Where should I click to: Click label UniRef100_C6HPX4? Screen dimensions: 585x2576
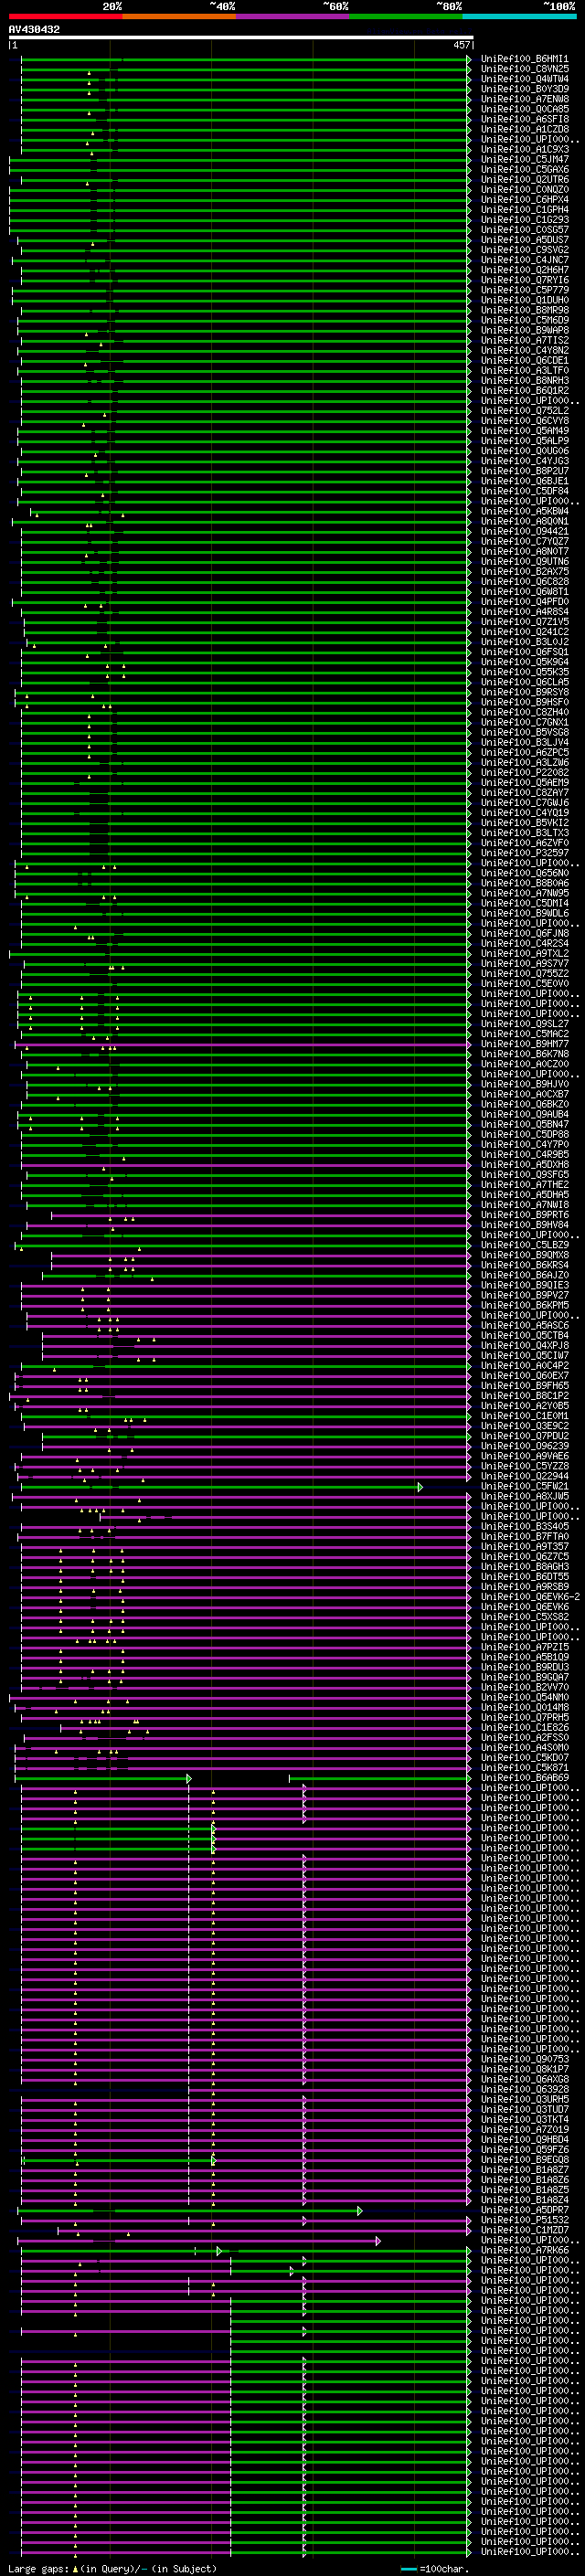(x=525, y=200)
